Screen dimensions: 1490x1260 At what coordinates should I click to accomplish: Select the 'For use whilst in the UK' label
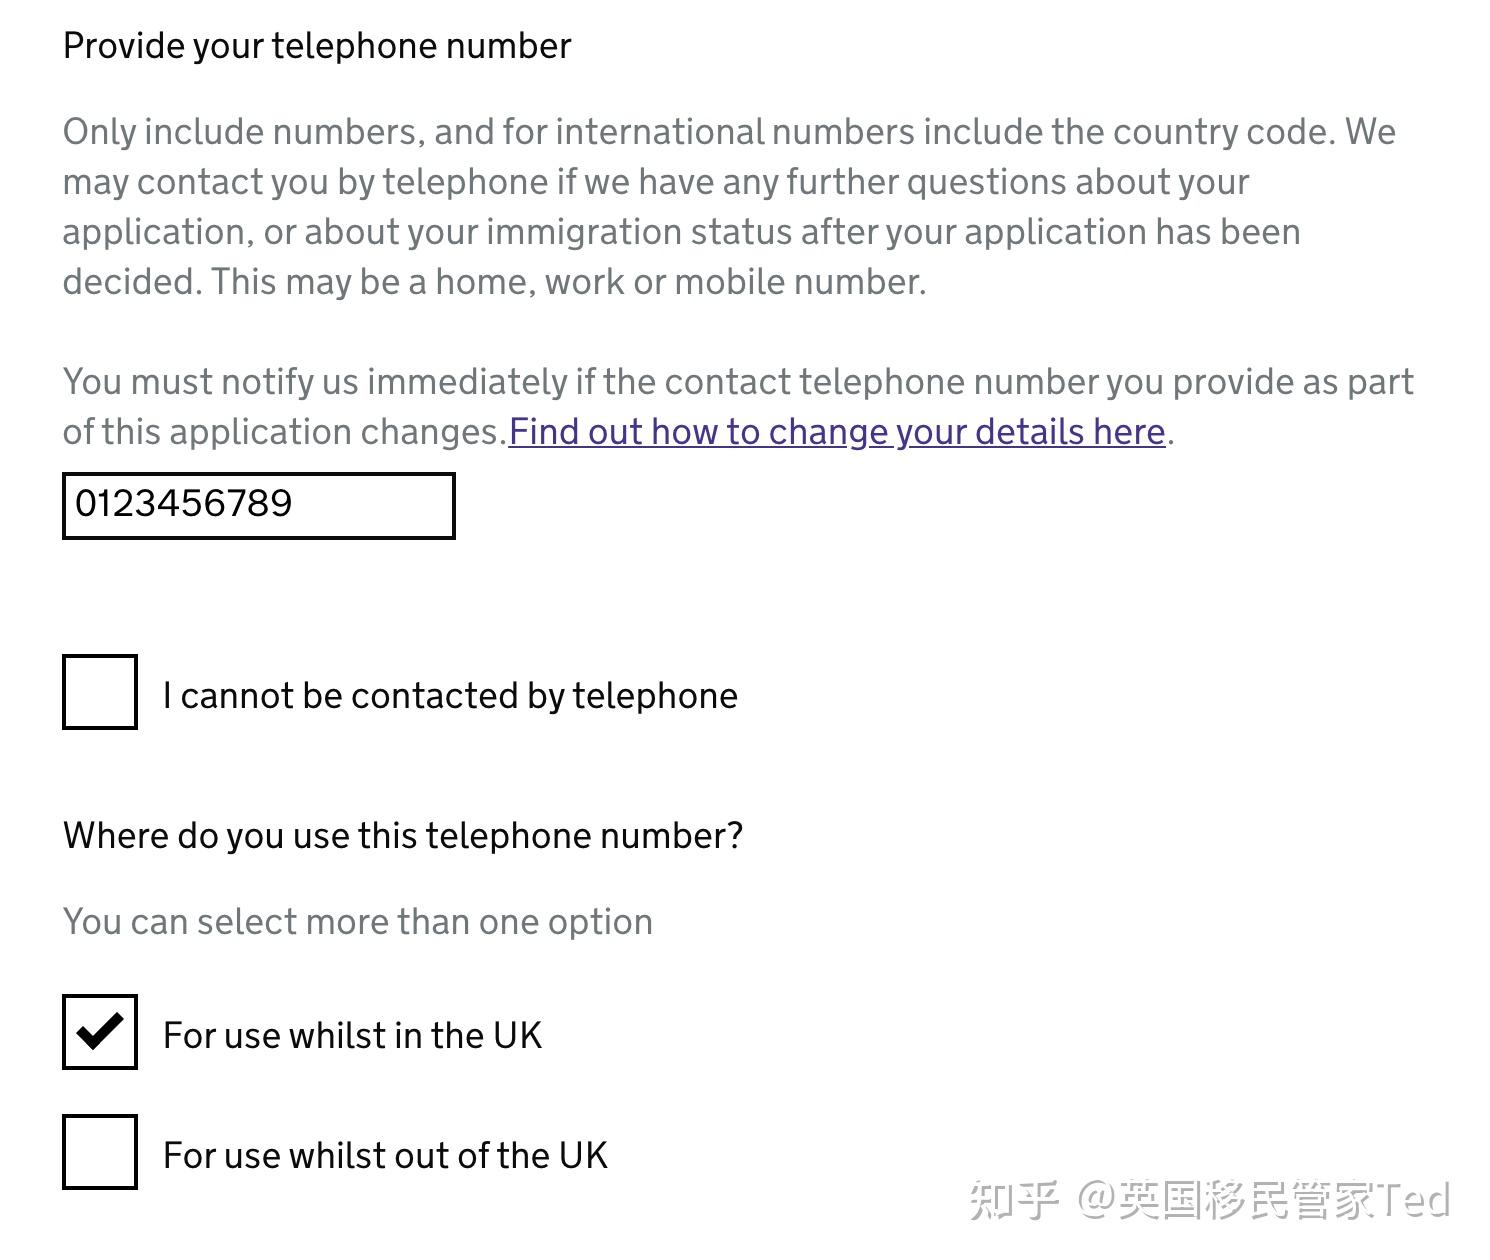351,1035
